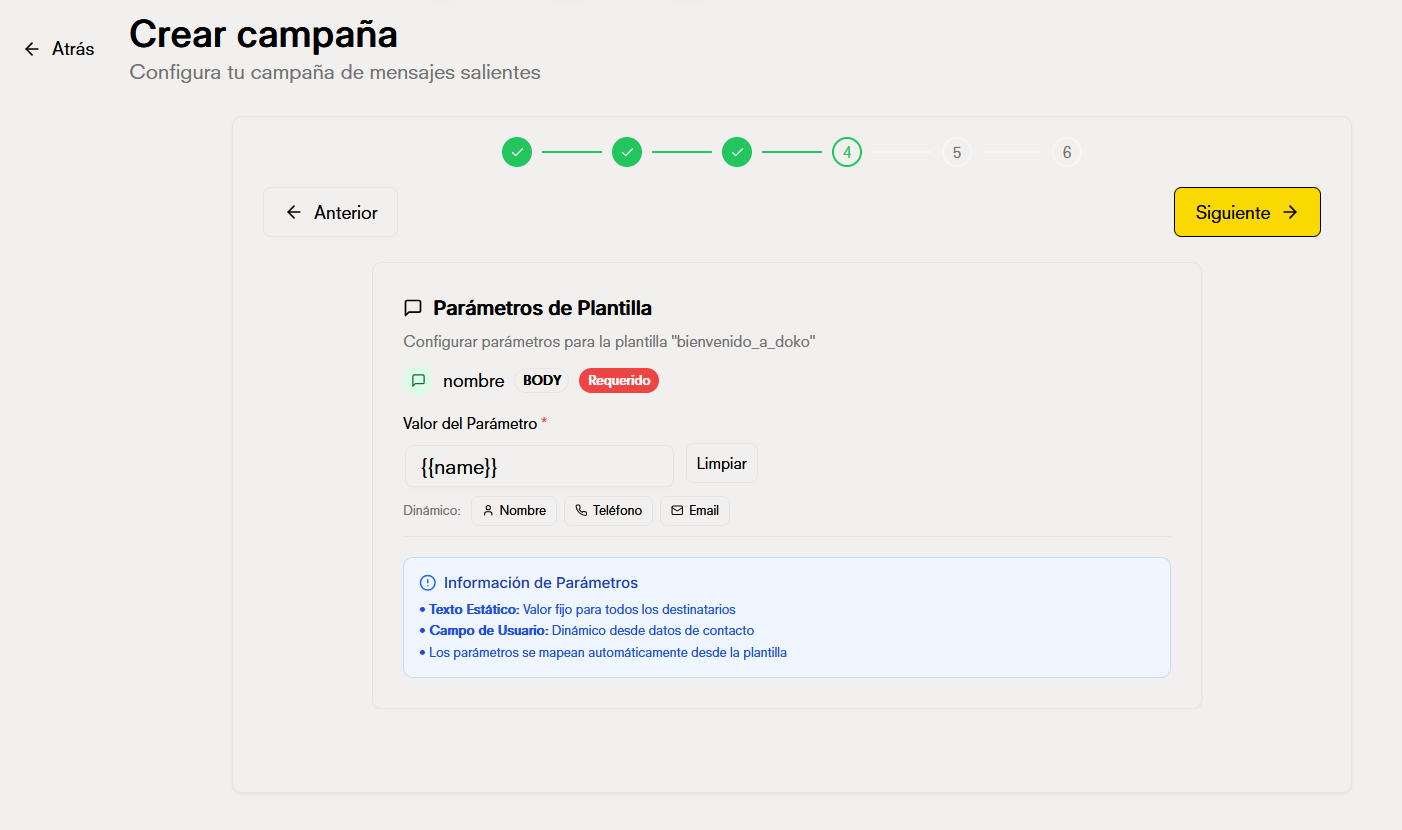Click the person icon inside the Nombre chip

(486, 510)
